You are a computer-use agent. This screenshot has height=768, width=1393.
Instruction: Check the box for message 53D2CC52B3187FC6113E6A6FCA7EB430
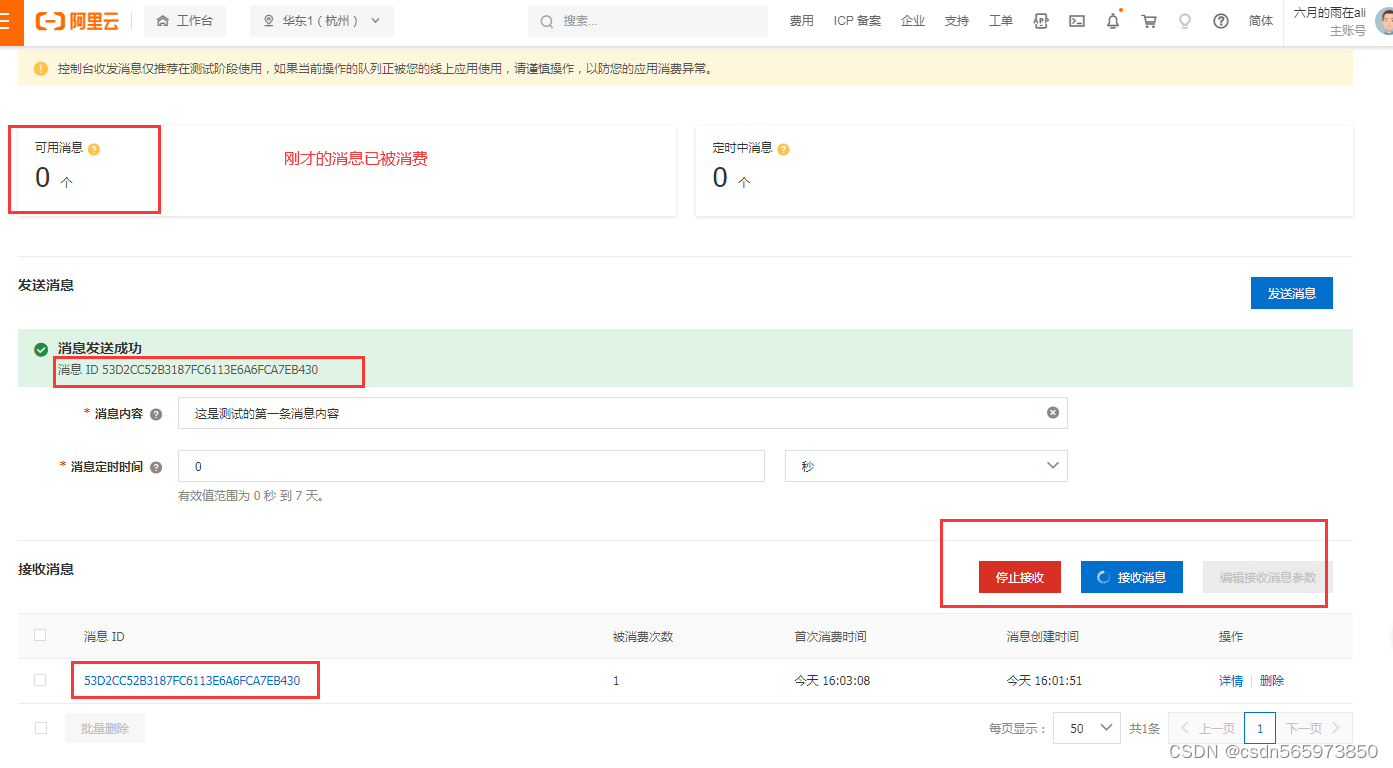pos(40,680)
